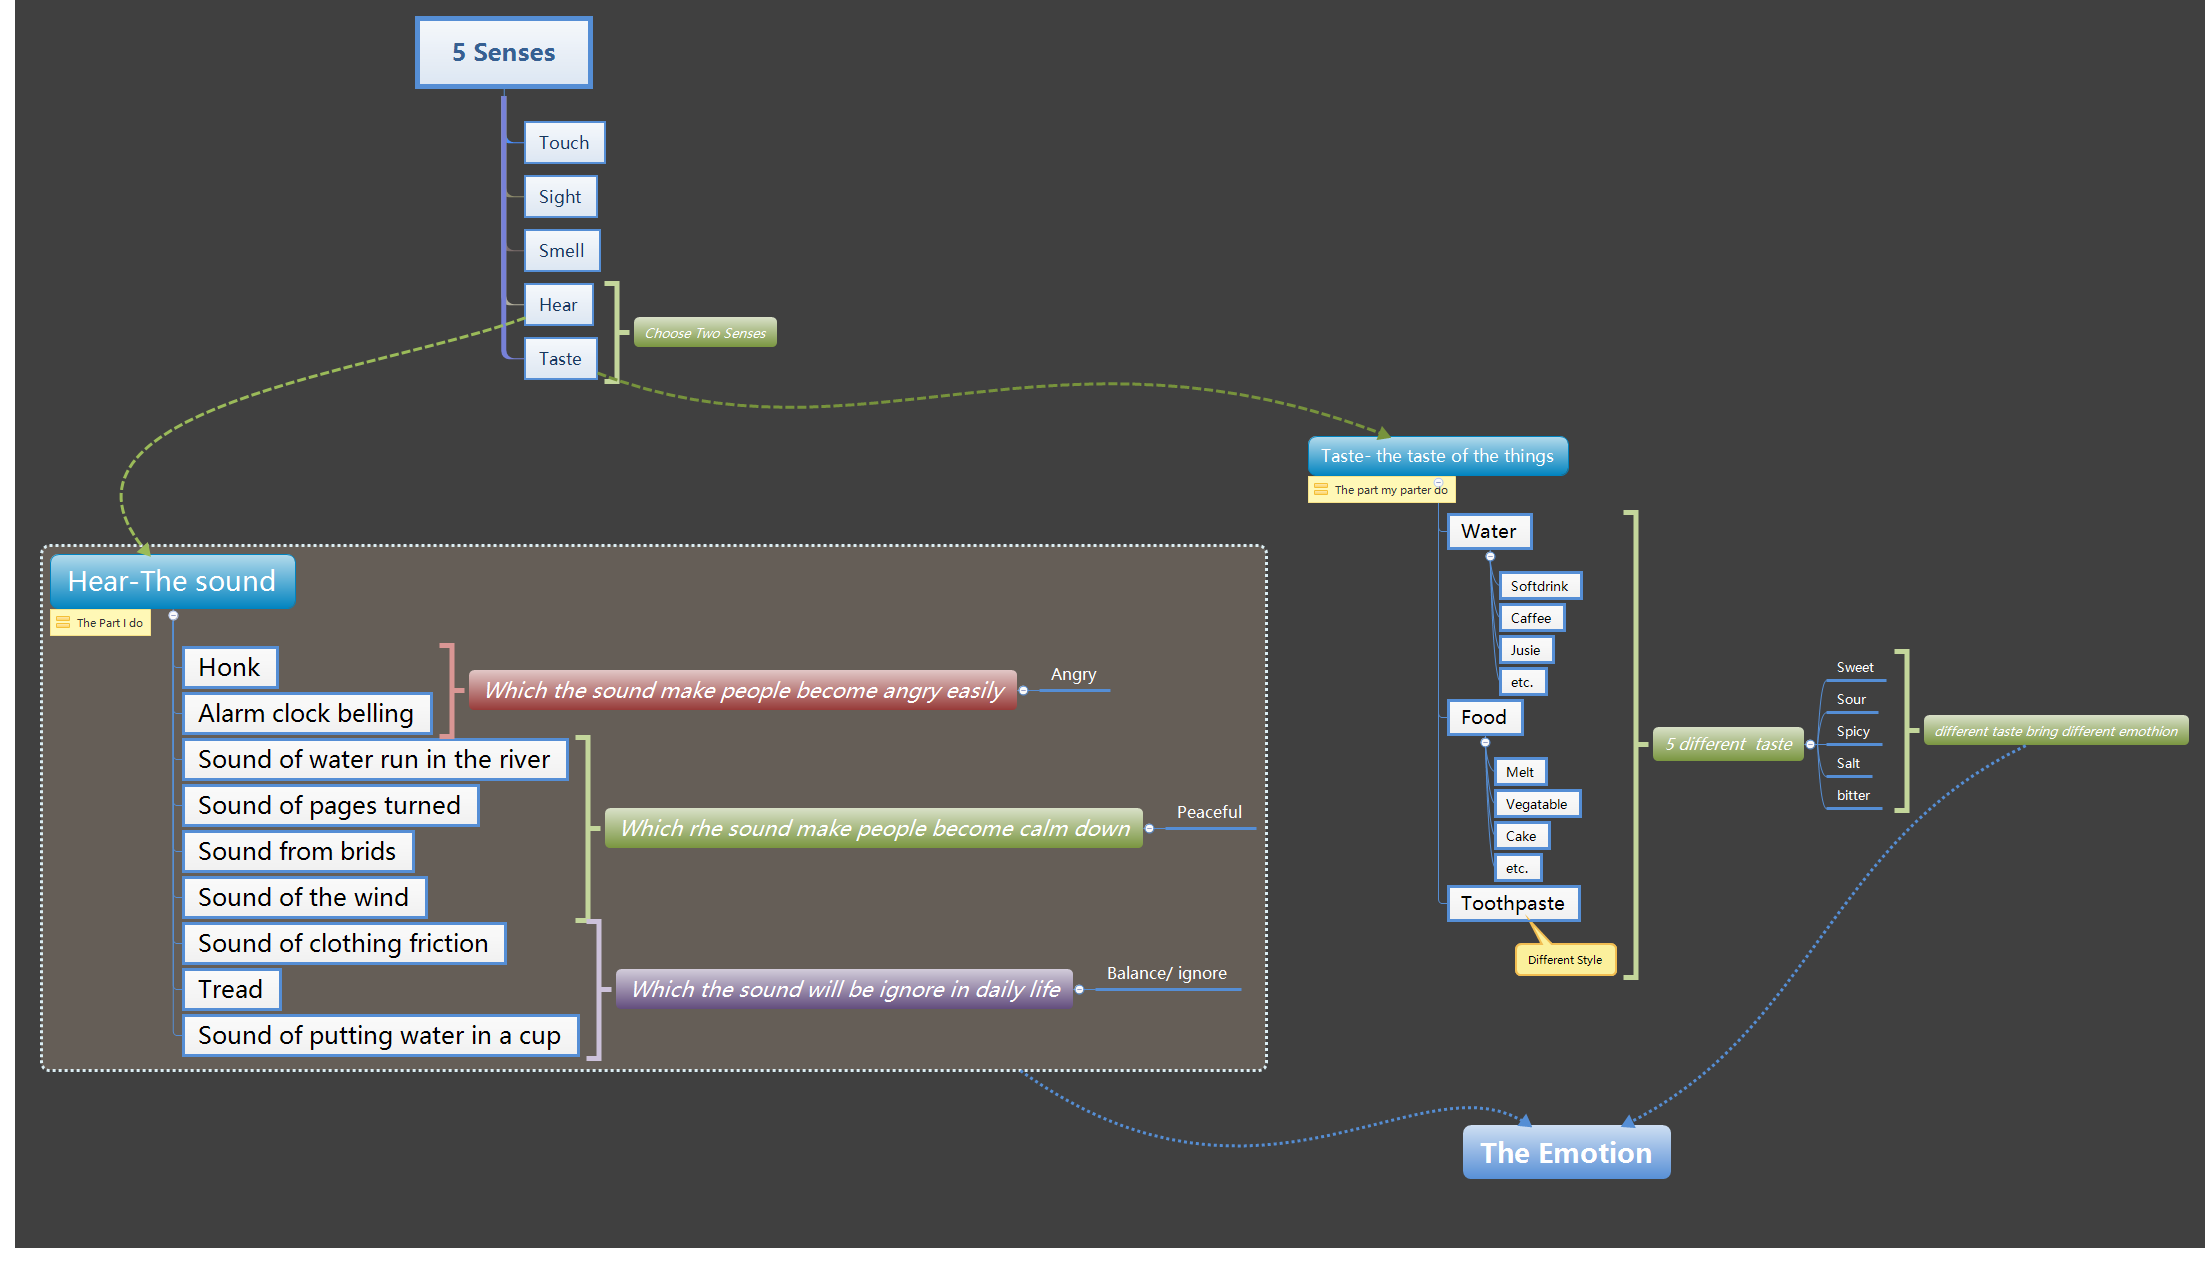This screenshot has height=1263, width=2205.
Task: Select the 'Sound of clothing friction' topic
Action: 343,943
